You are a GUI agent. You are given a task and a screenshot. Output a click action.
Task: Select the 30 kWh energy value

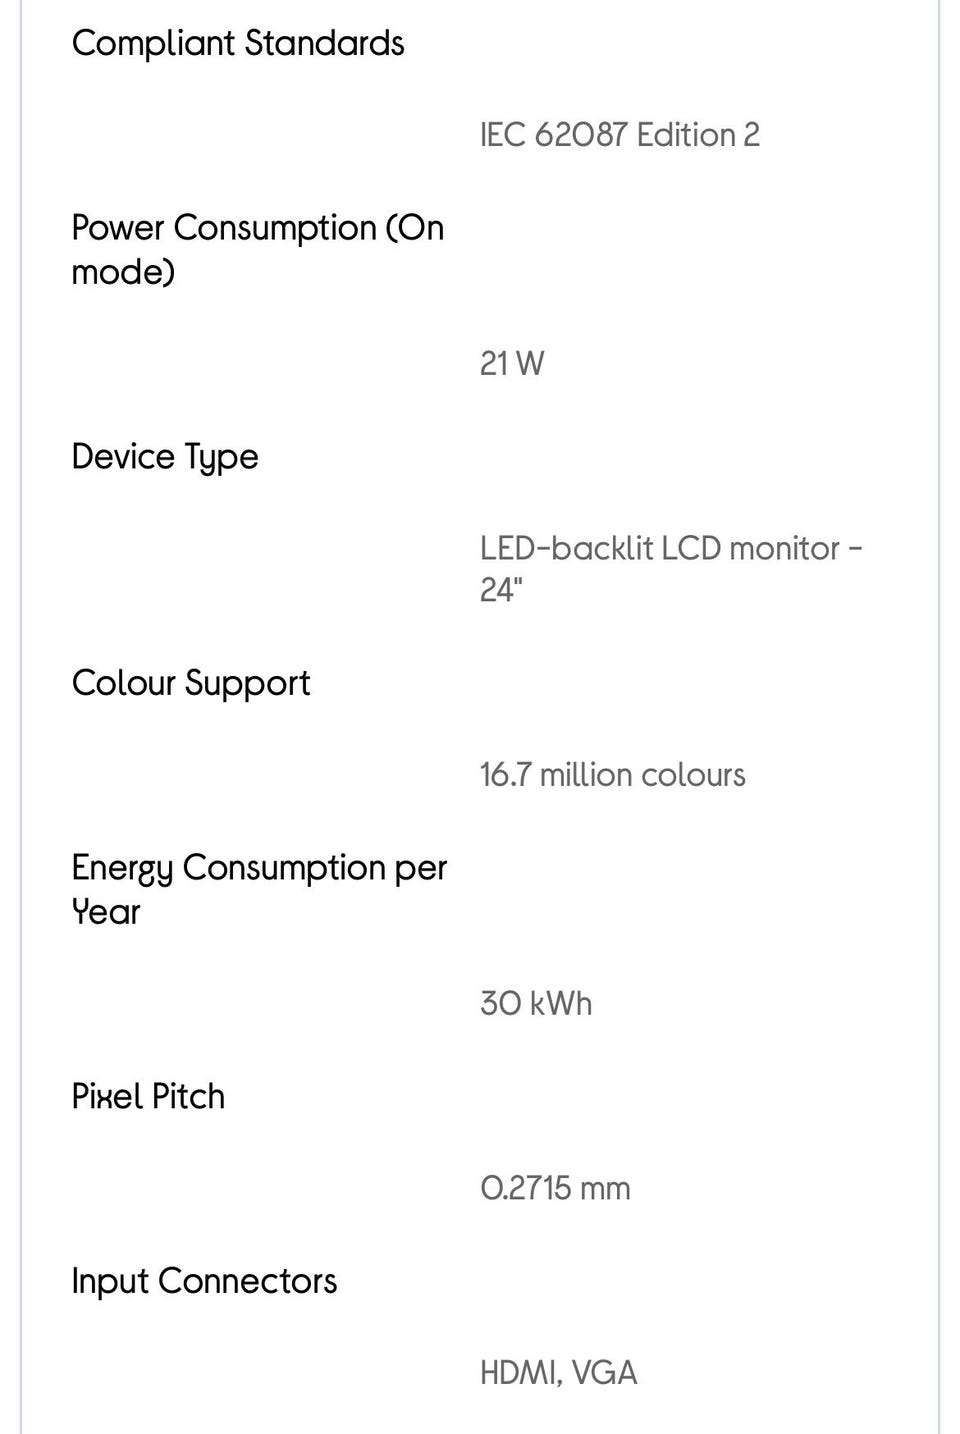tap(536, 1003)
